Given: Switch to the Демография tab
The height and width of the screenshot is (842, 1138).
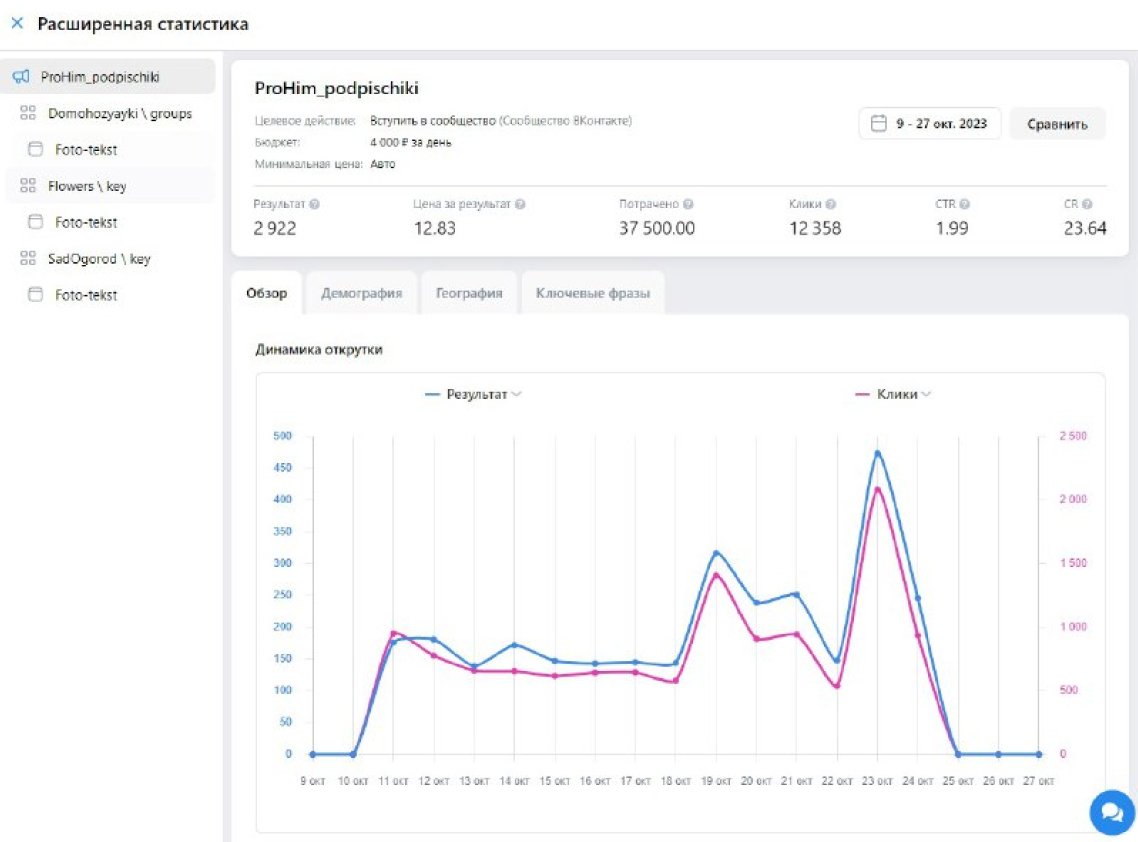Looking at the screenshot, I should (x=361, y=294).
